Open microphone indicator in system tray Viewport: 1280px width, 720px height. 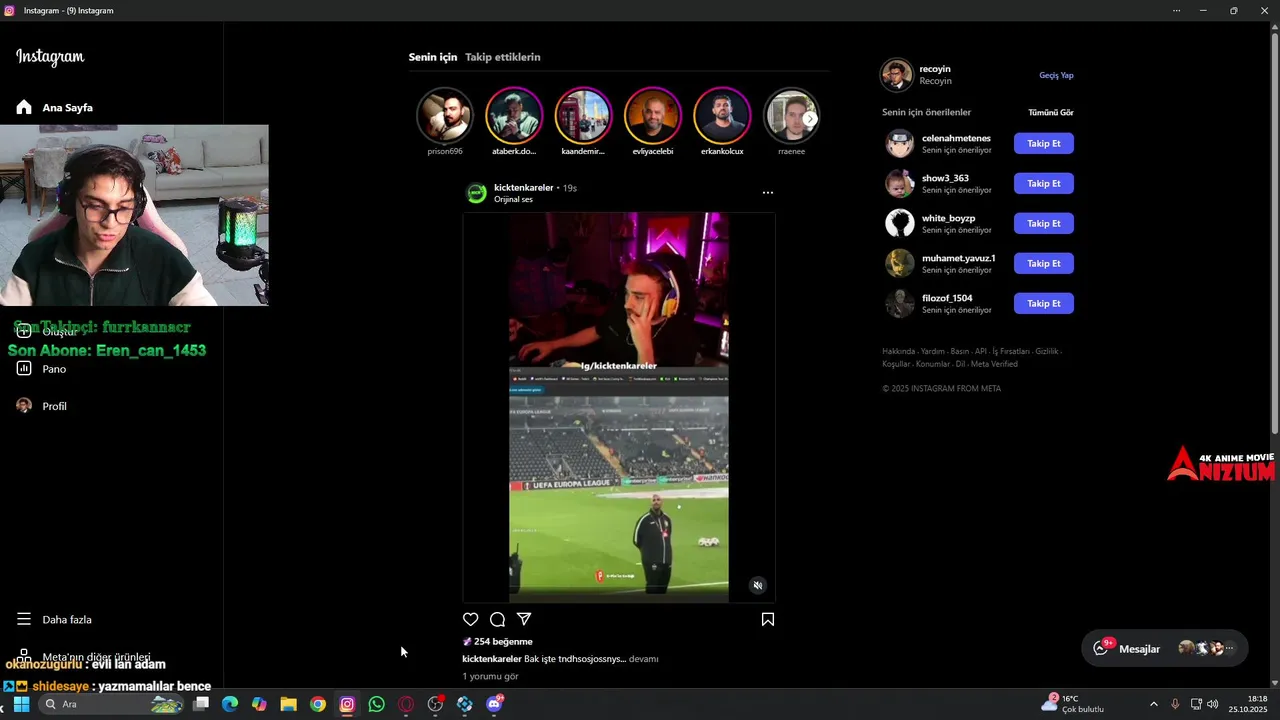pos(1175,704)
